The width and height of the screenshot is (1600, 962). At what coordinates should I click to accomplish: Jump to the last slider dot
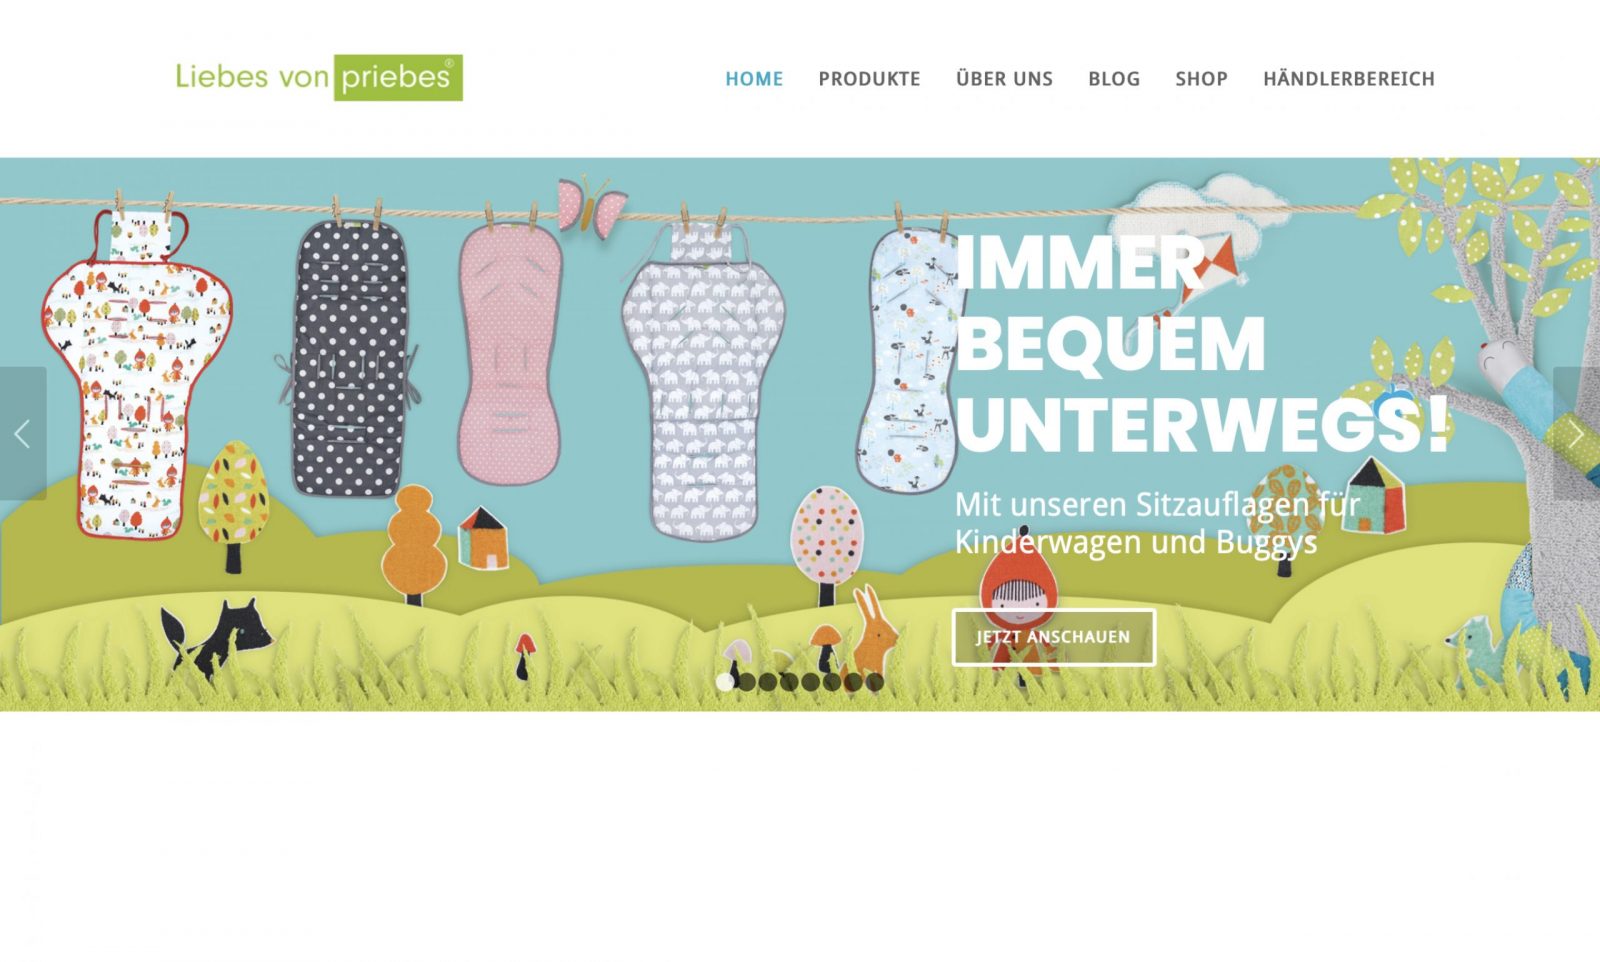875,682
